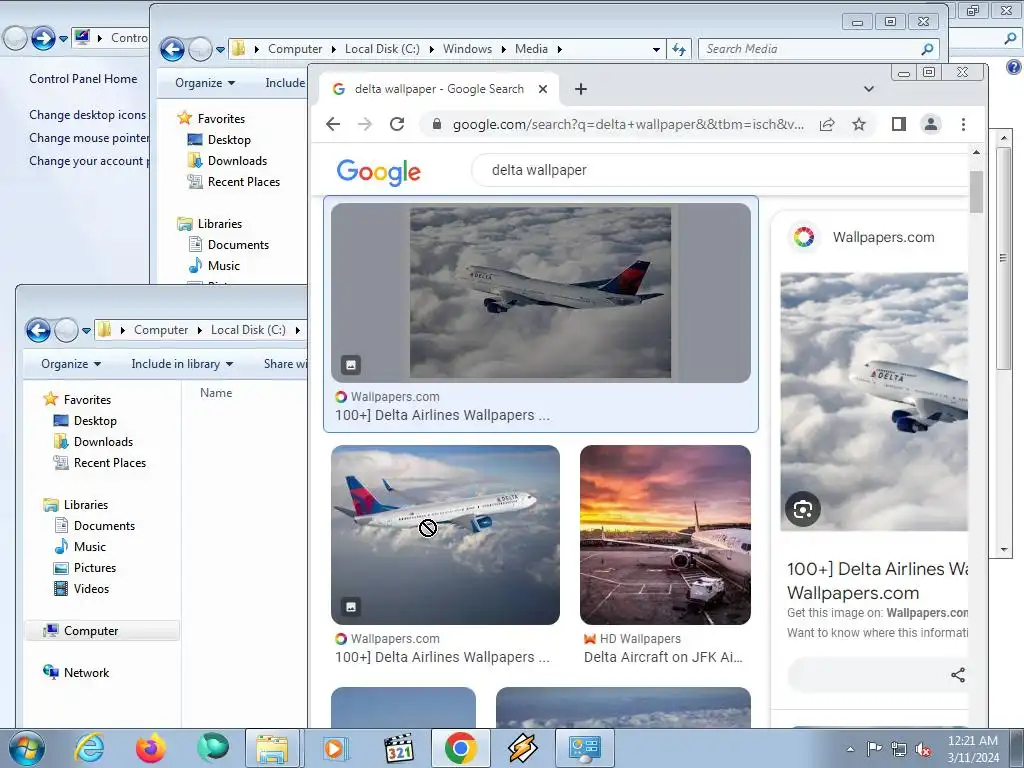The width and height of the screenshot is (1024, 768).
Task: Open Action Center flag icon
Action: coord(874,748)
